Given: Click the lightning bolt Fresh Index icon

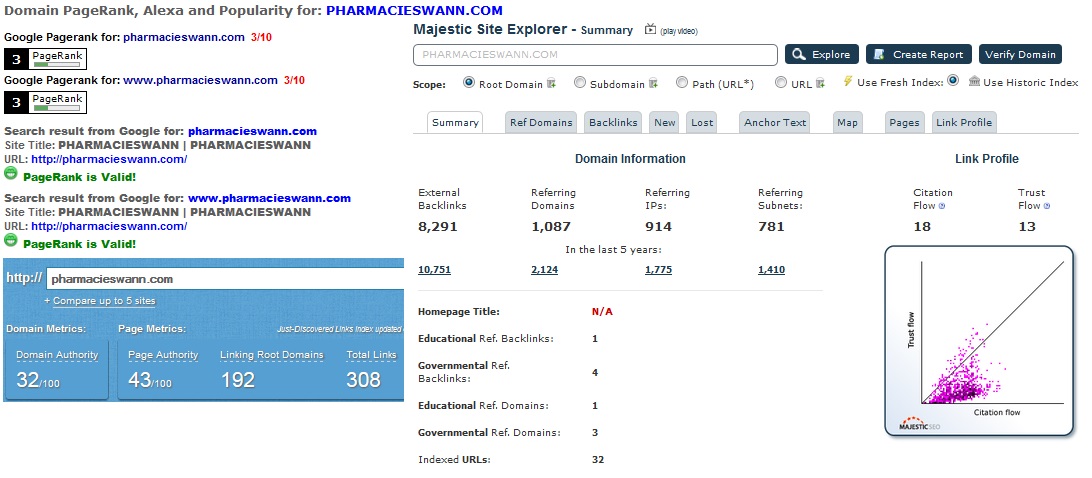Looking at the screenshot, I should [848, 82].
